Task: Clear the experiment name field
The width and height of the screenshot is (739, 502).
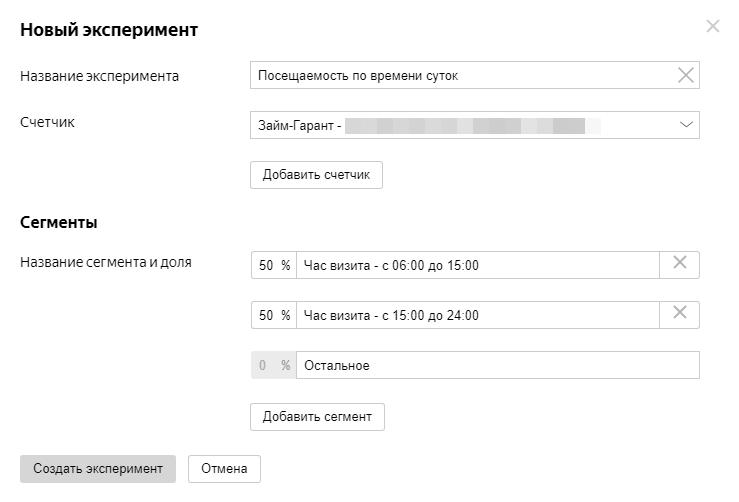Action: click(686, 75)
